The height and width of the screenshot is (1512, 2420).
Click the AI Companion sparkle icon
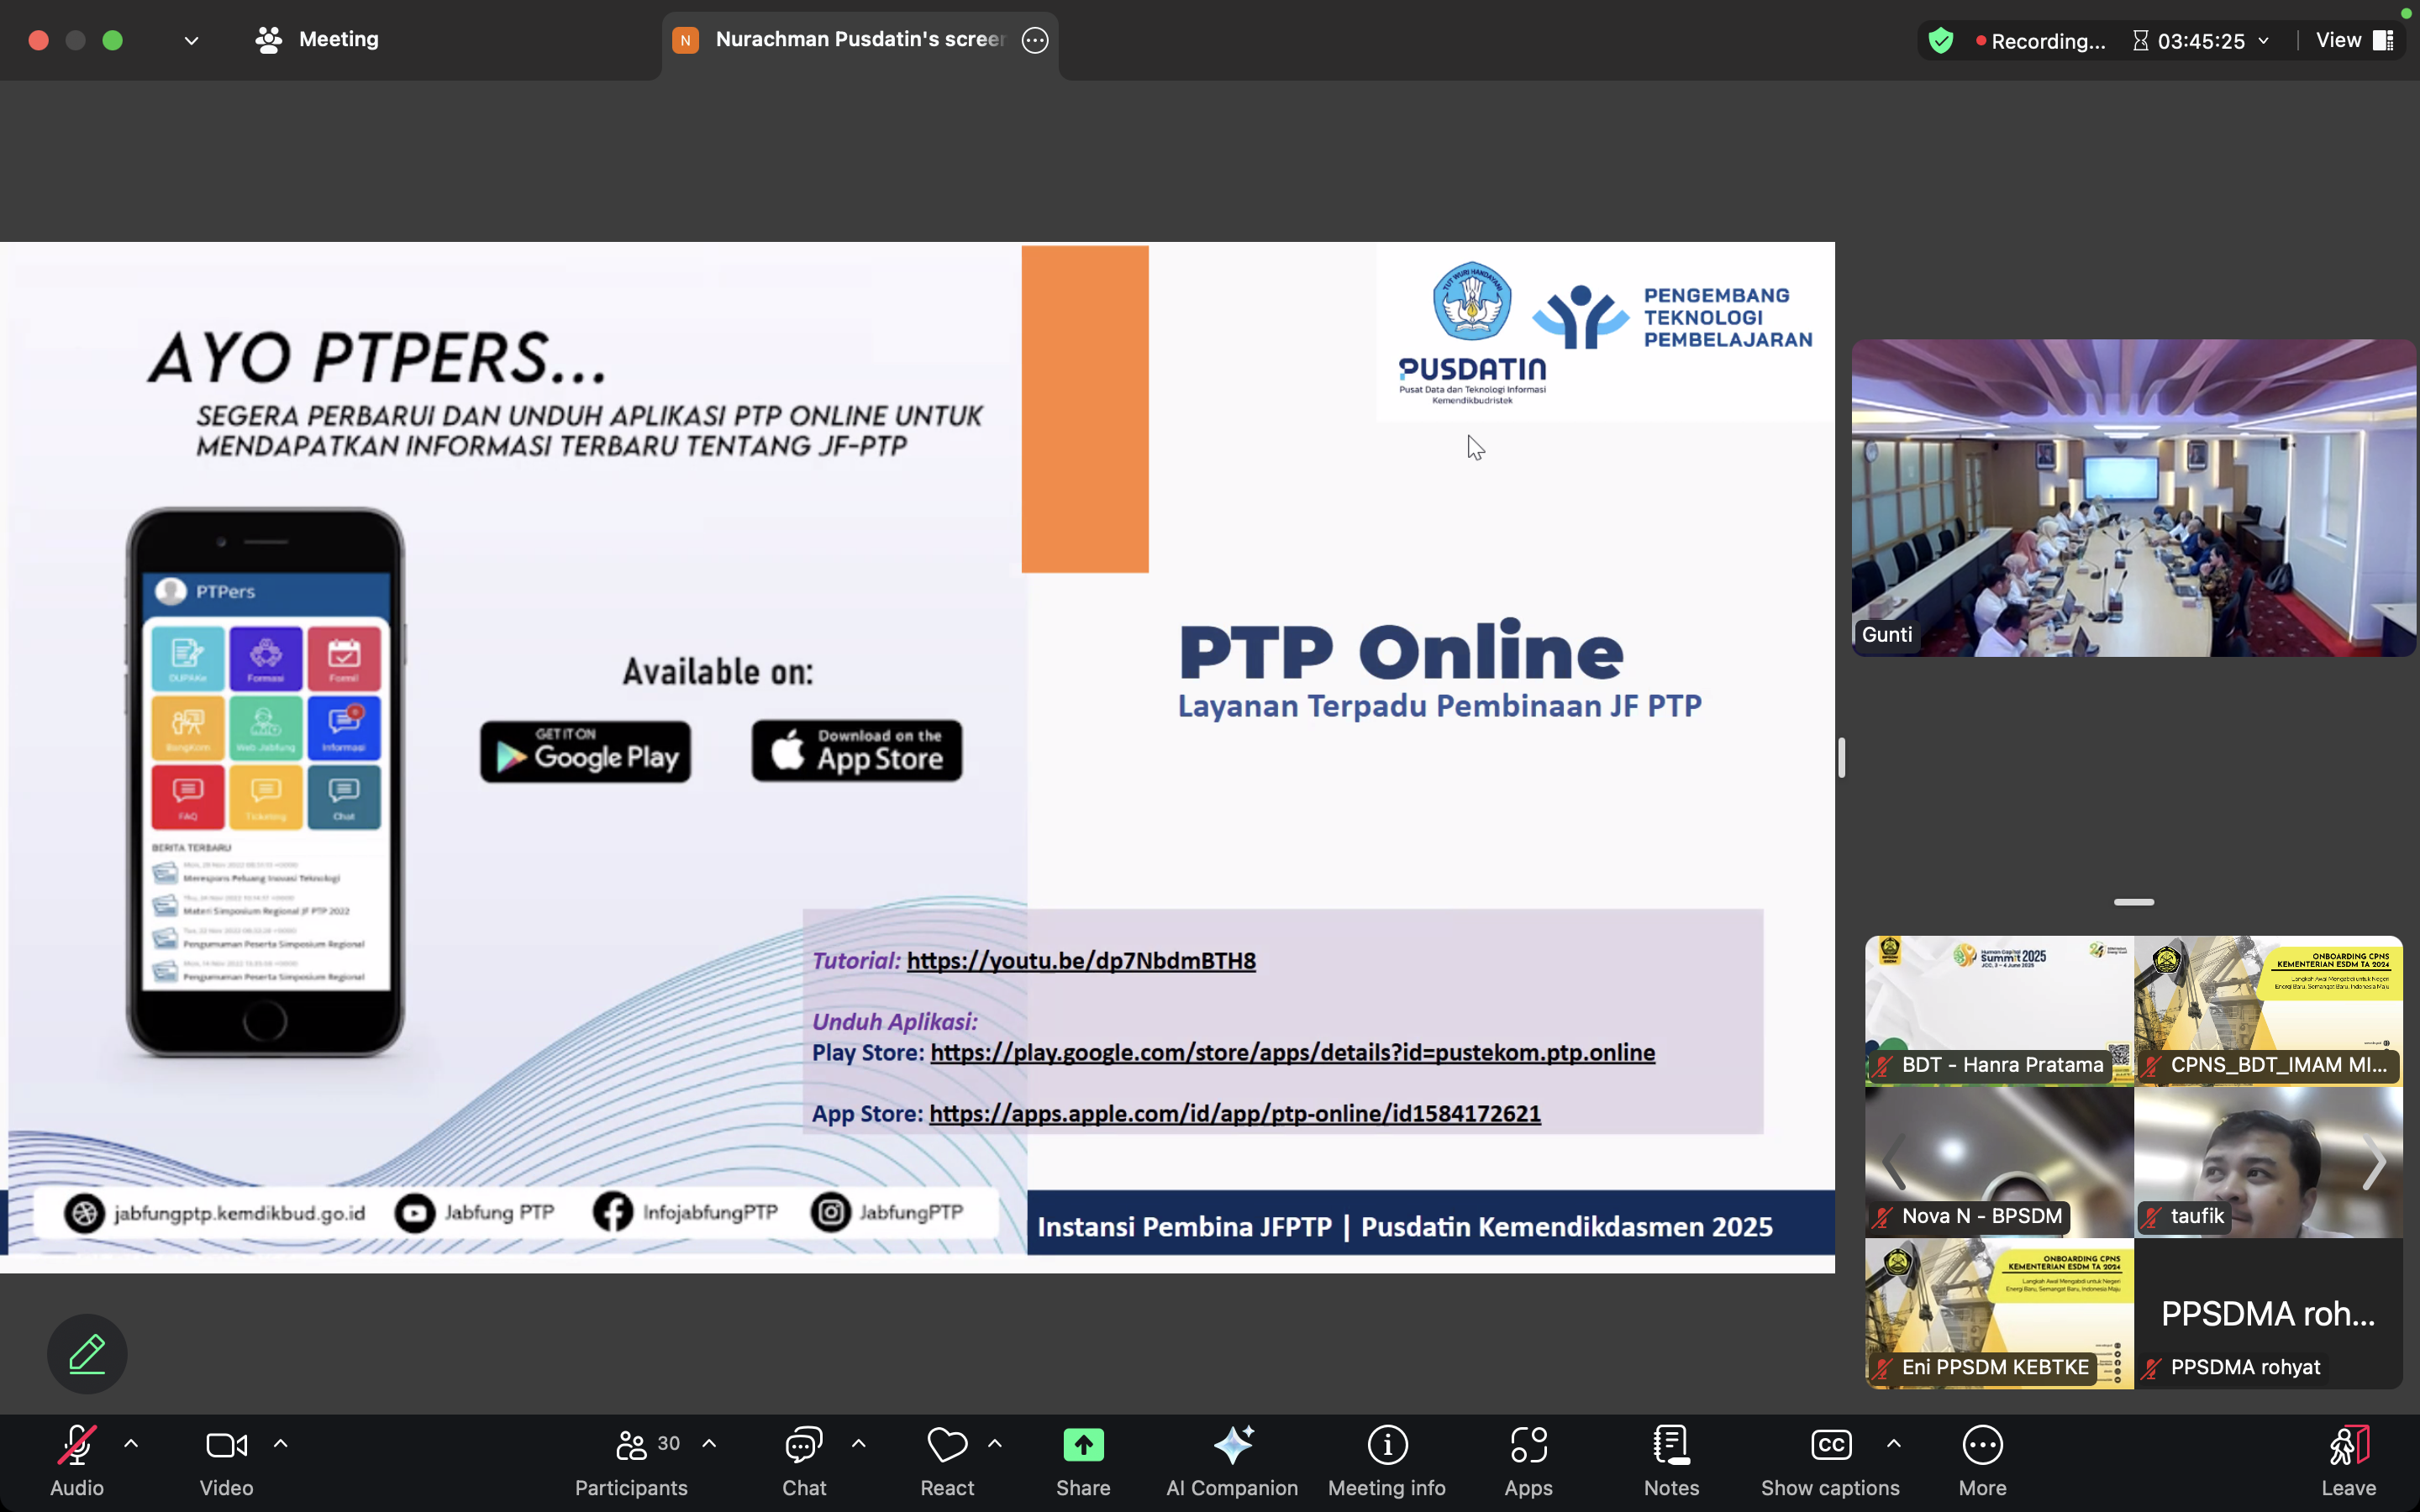pyautogui.click(x=1232, y=1445)
